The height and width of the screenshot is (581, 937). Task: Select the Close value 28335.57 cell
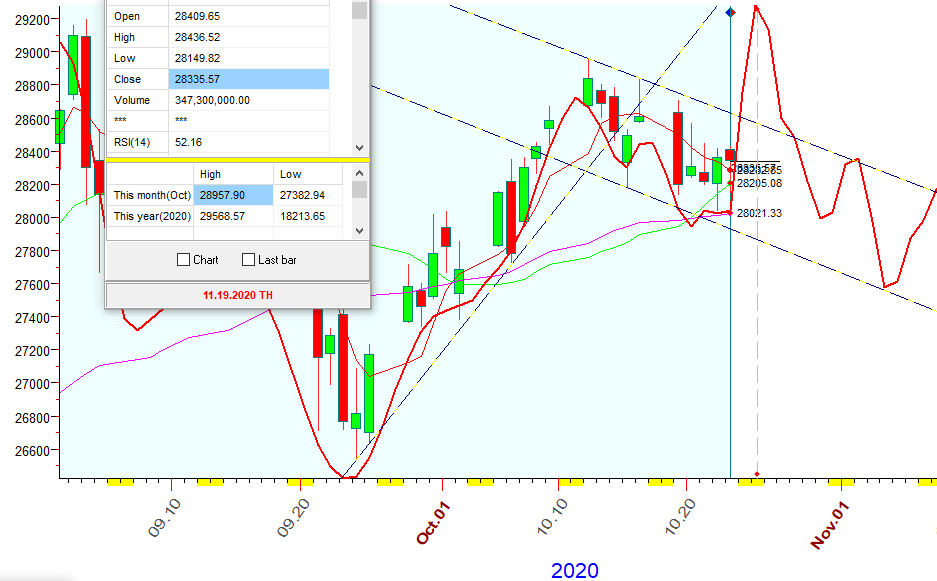(x=248, y=79)
